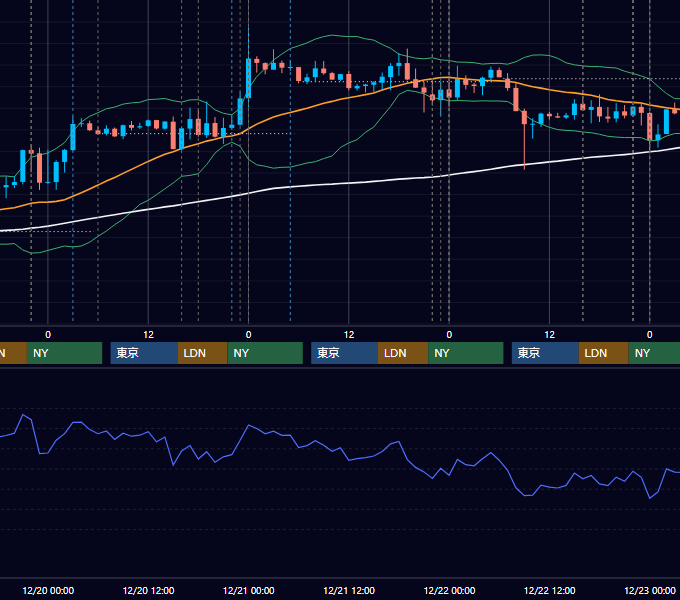Click the NY session block above 12/20 00:00
Image resolution: width=680 pixels, height=600 pixels.
point(64,353)
